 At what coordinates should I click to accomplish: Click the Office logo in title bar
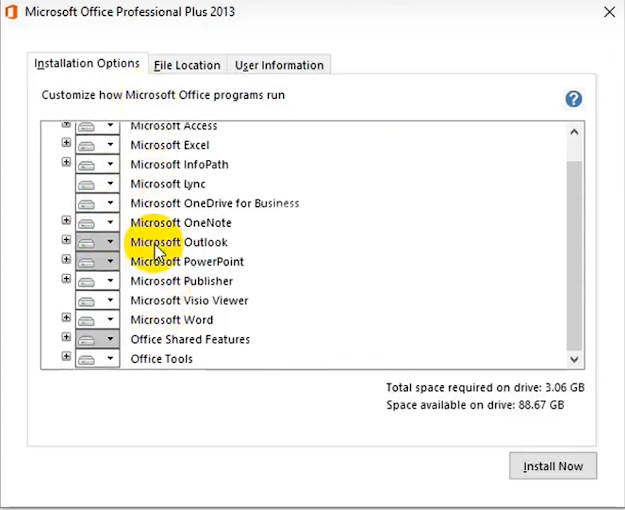(x=12, y=12)
